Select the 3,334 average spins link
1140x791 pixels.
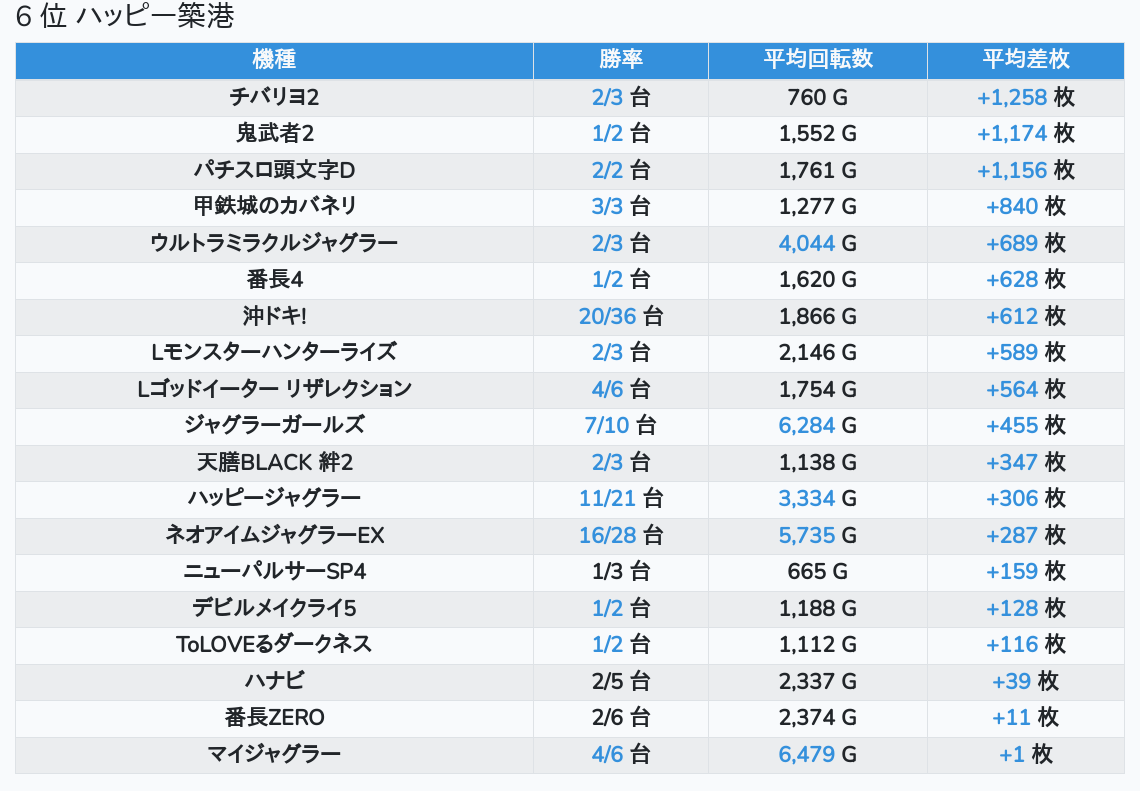pyautogui.click(x=807, y=499)
